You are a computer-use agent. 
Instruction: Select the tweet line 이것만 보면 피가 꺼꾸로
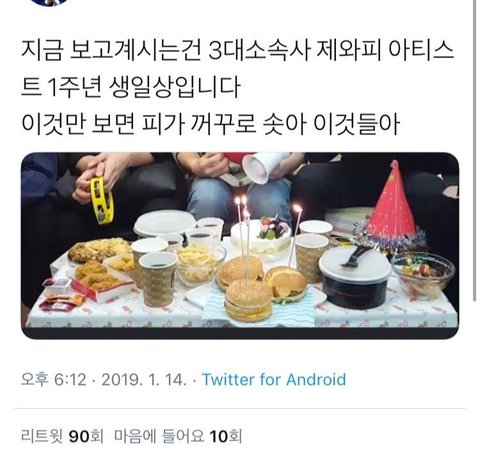[210, 124]
